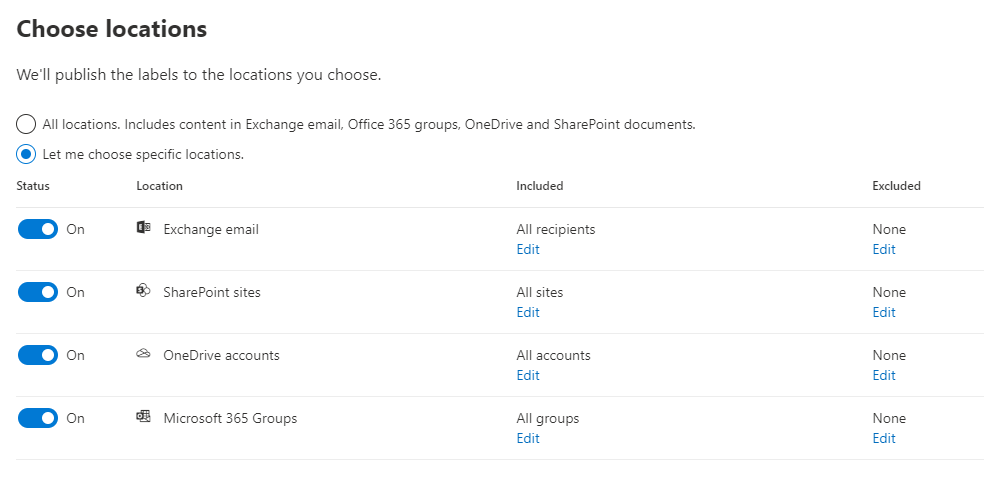This screenshot has width=984, height=490.
Task: Select Let me choose specific locations
Action: 27,155
